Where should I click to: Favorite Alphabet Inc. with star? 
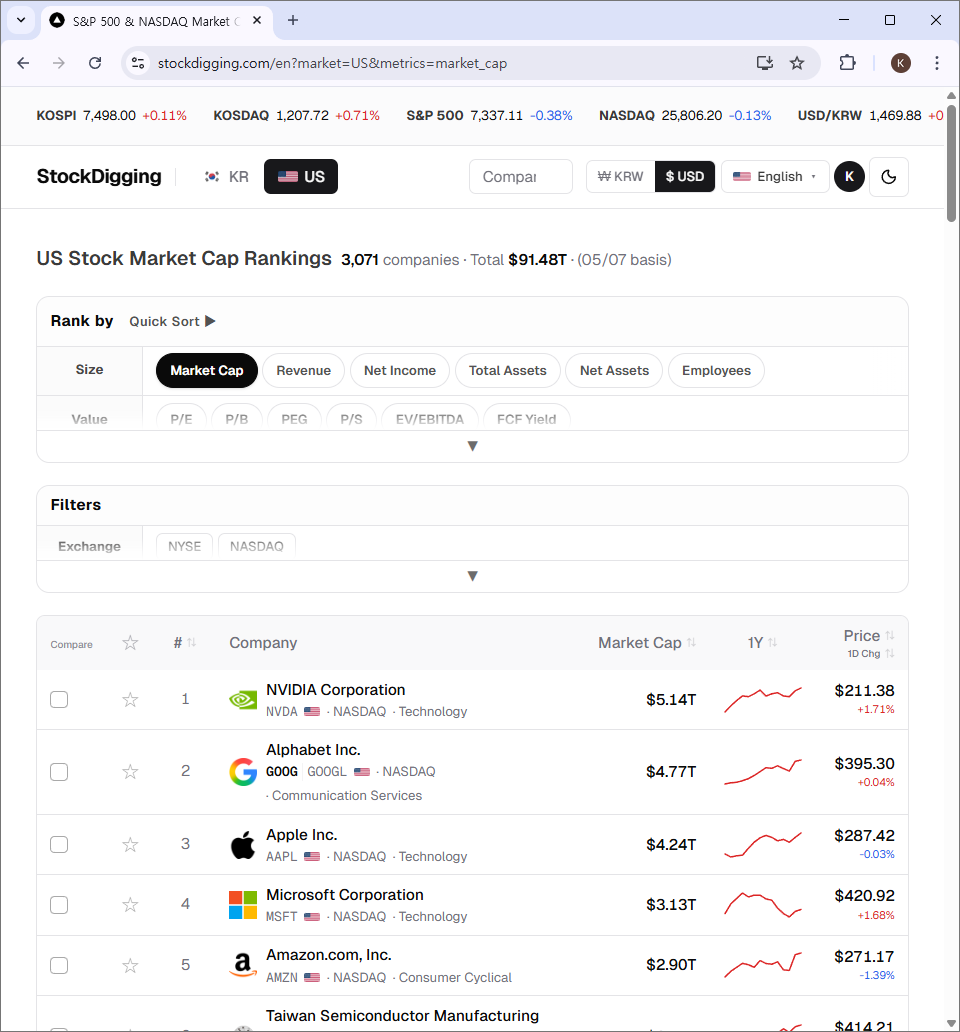[x=130, y=771]
